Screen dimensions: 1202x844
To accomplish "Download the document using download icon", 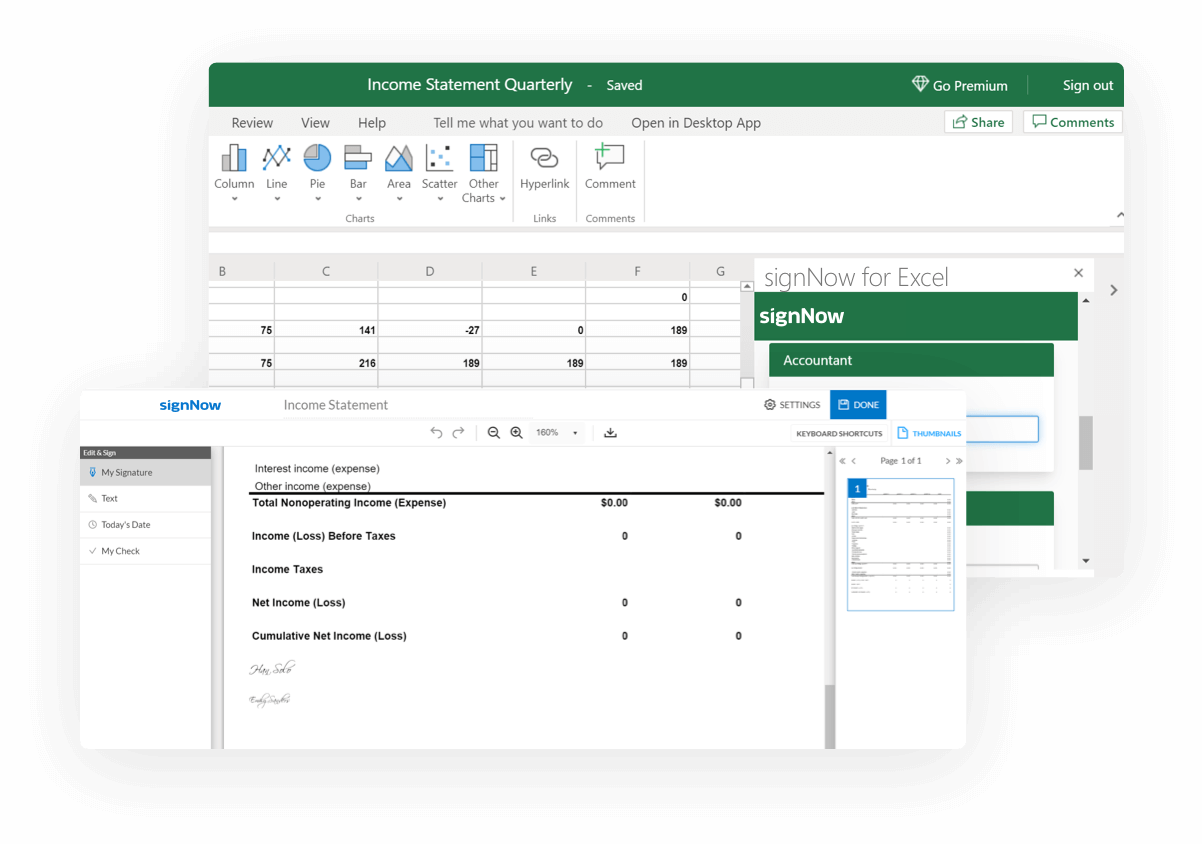I will click(610, 433).
